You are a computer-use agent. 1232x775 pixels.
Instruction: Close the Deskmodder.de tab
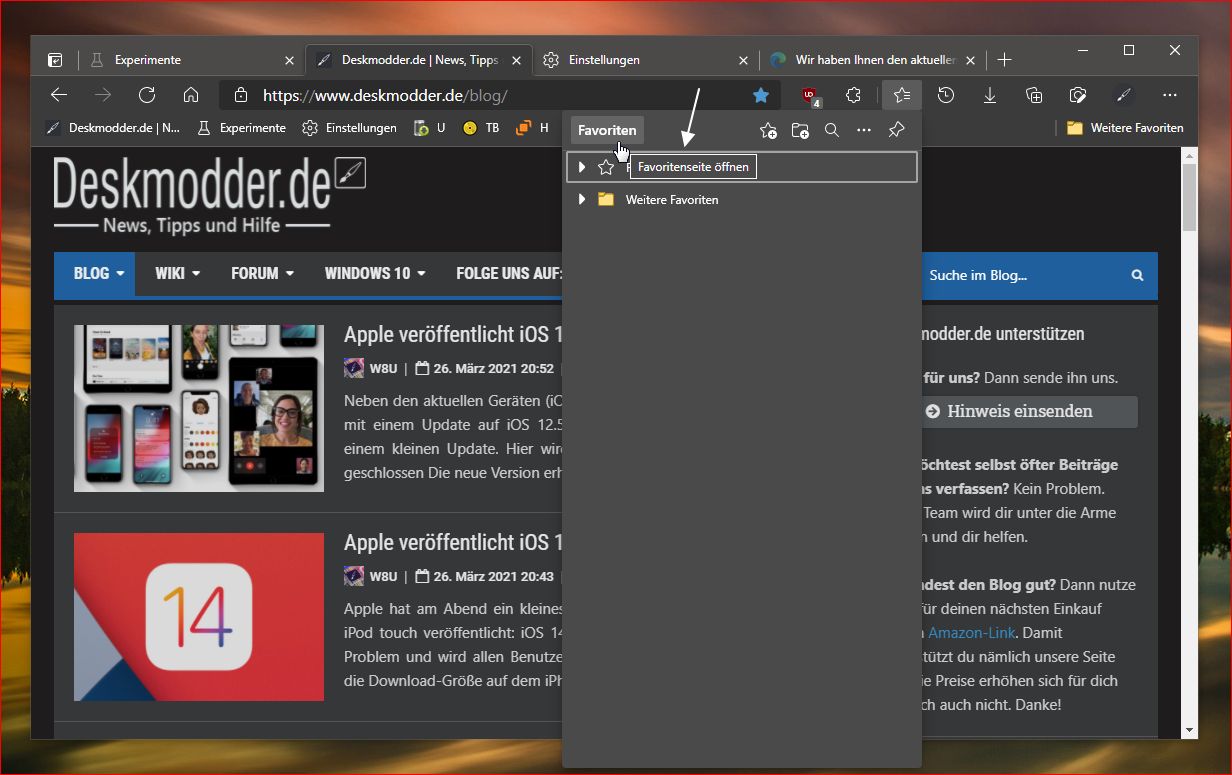[516, 60]
